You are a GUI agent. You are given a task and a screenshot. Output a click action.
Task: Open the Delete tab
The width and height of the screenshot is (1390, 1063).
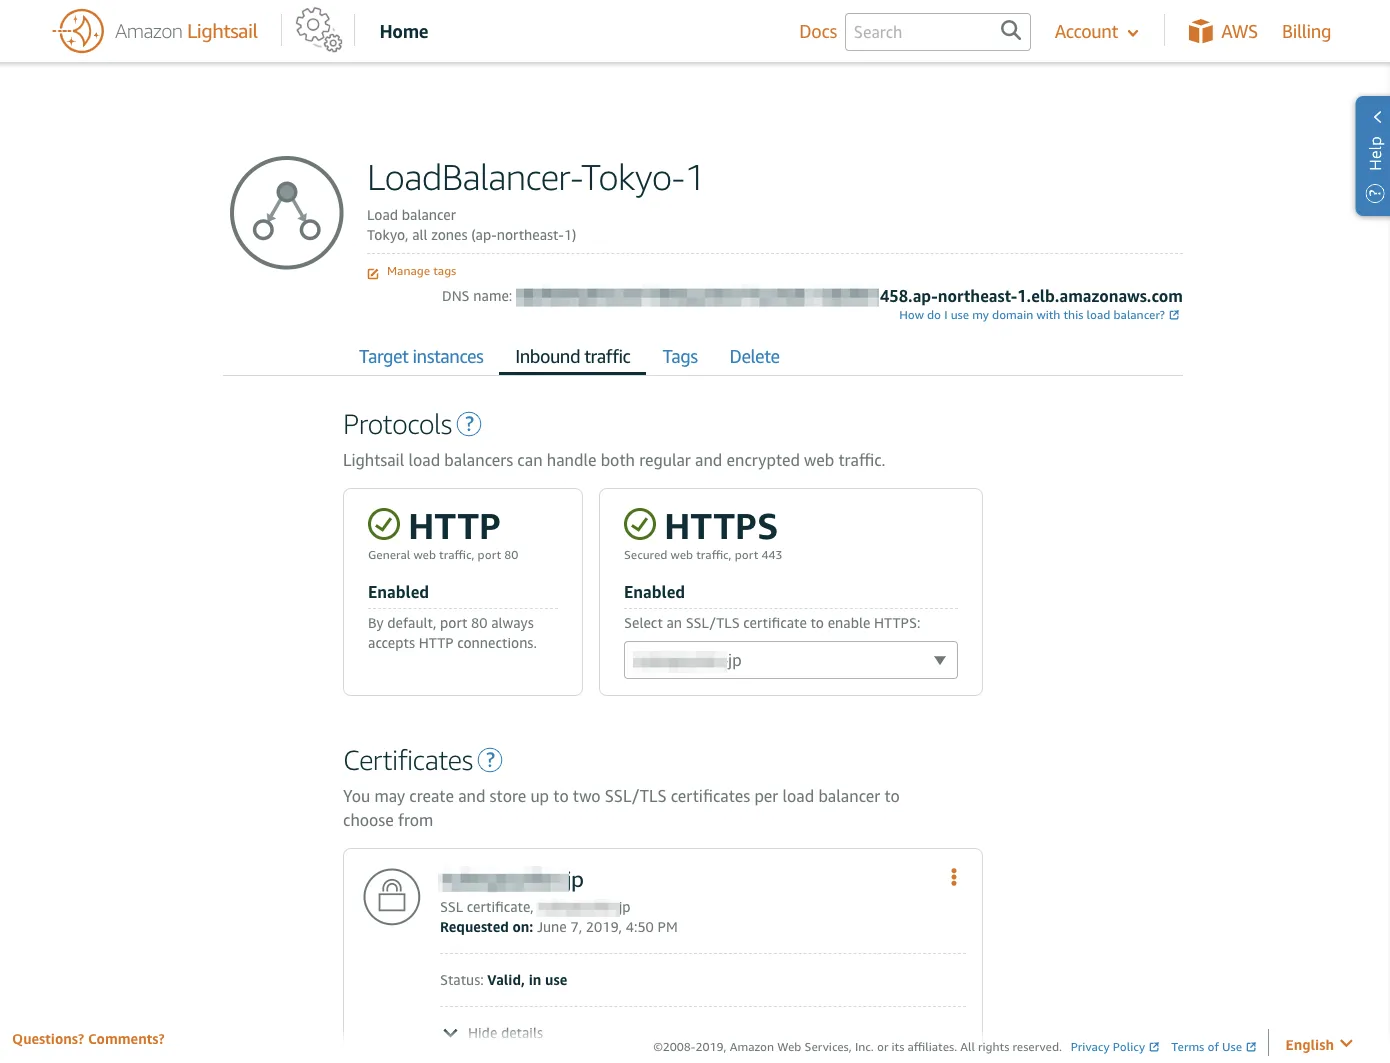tap(754, 357)
